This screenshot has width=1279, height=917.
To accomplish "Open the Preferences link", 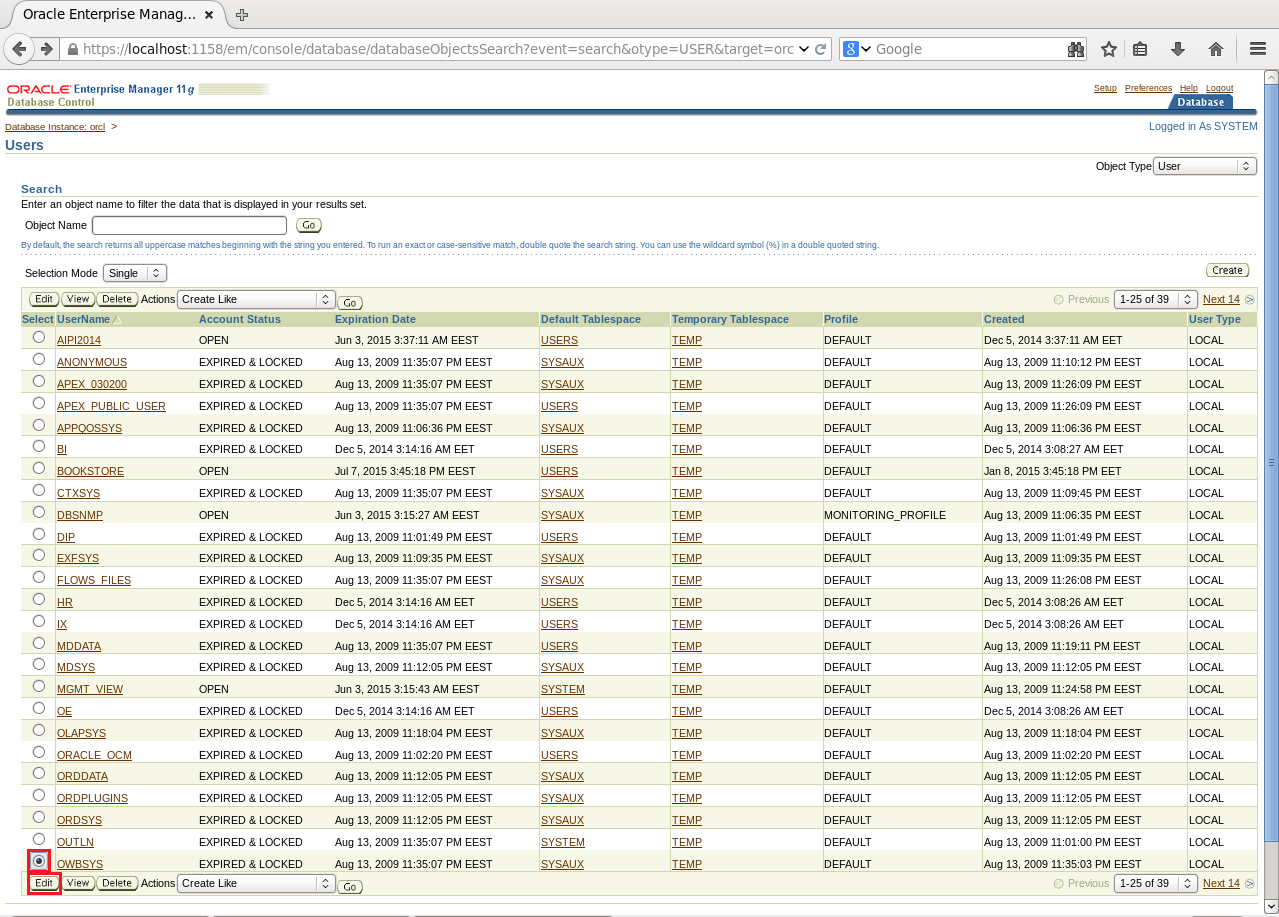I will coord(1148,88).
